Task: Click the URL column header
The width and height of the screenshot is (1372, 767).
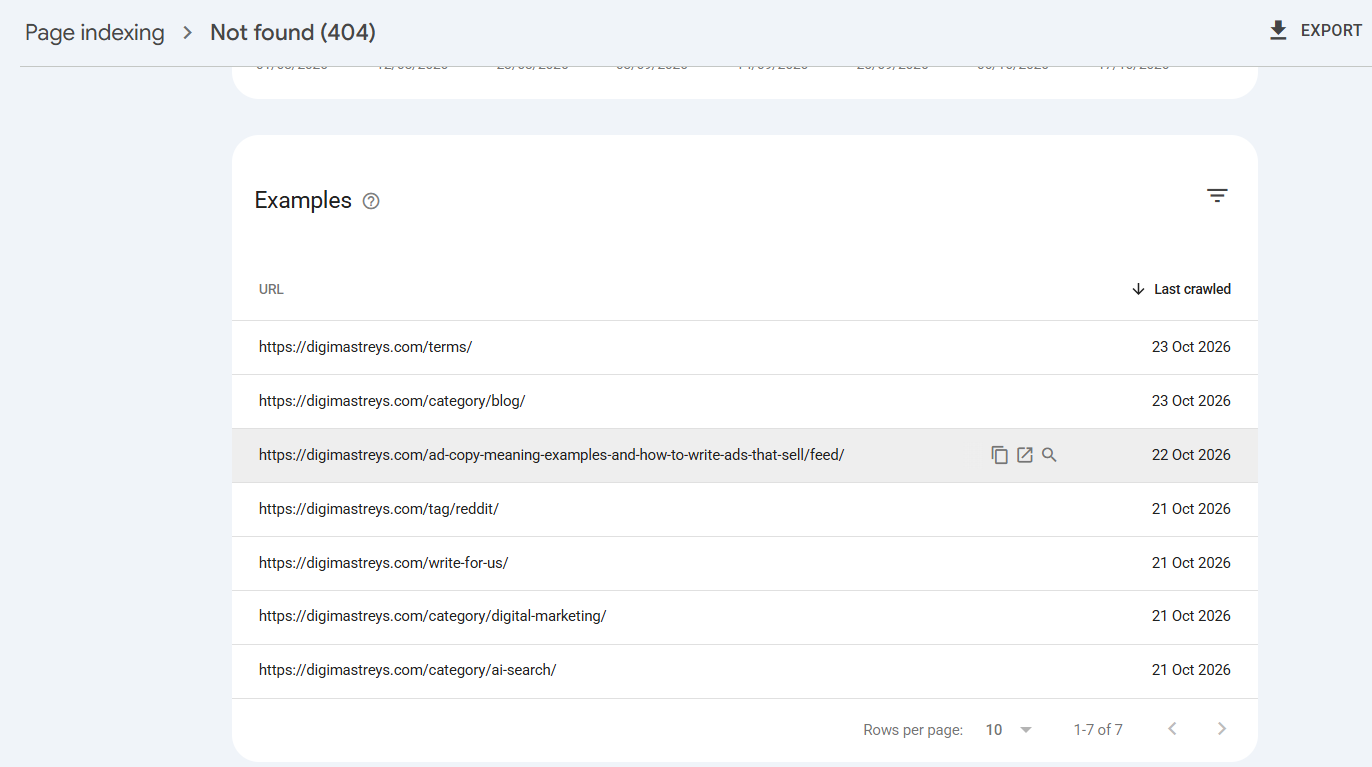Action: click(271, 289)
